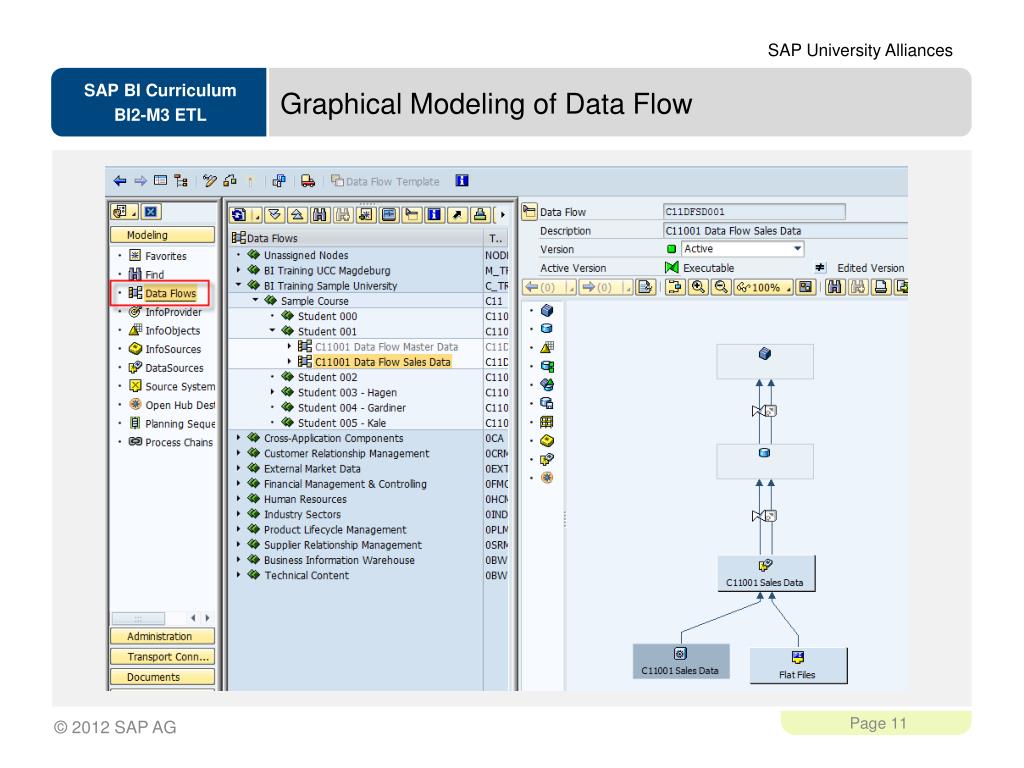Expand Student 003 - Hagen node
This screenshot has width=1024, height=768.
pyautogui.click(x=272, y=392)
